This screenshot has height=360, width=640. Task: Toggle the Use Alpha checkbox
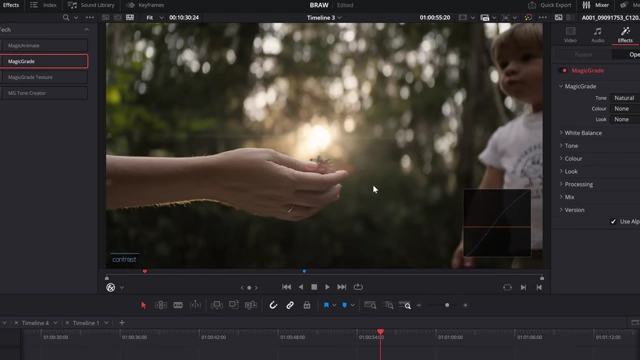point(613,221)
